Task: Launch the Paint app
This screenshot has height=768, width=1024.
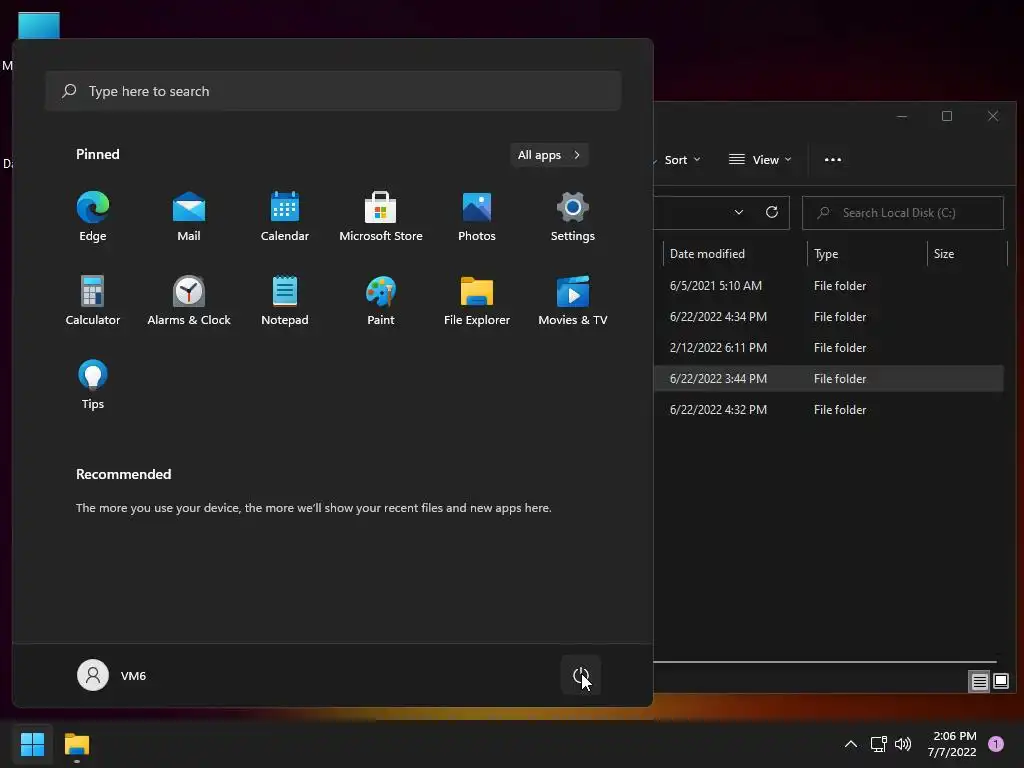Action: click(x=381, y=300)
